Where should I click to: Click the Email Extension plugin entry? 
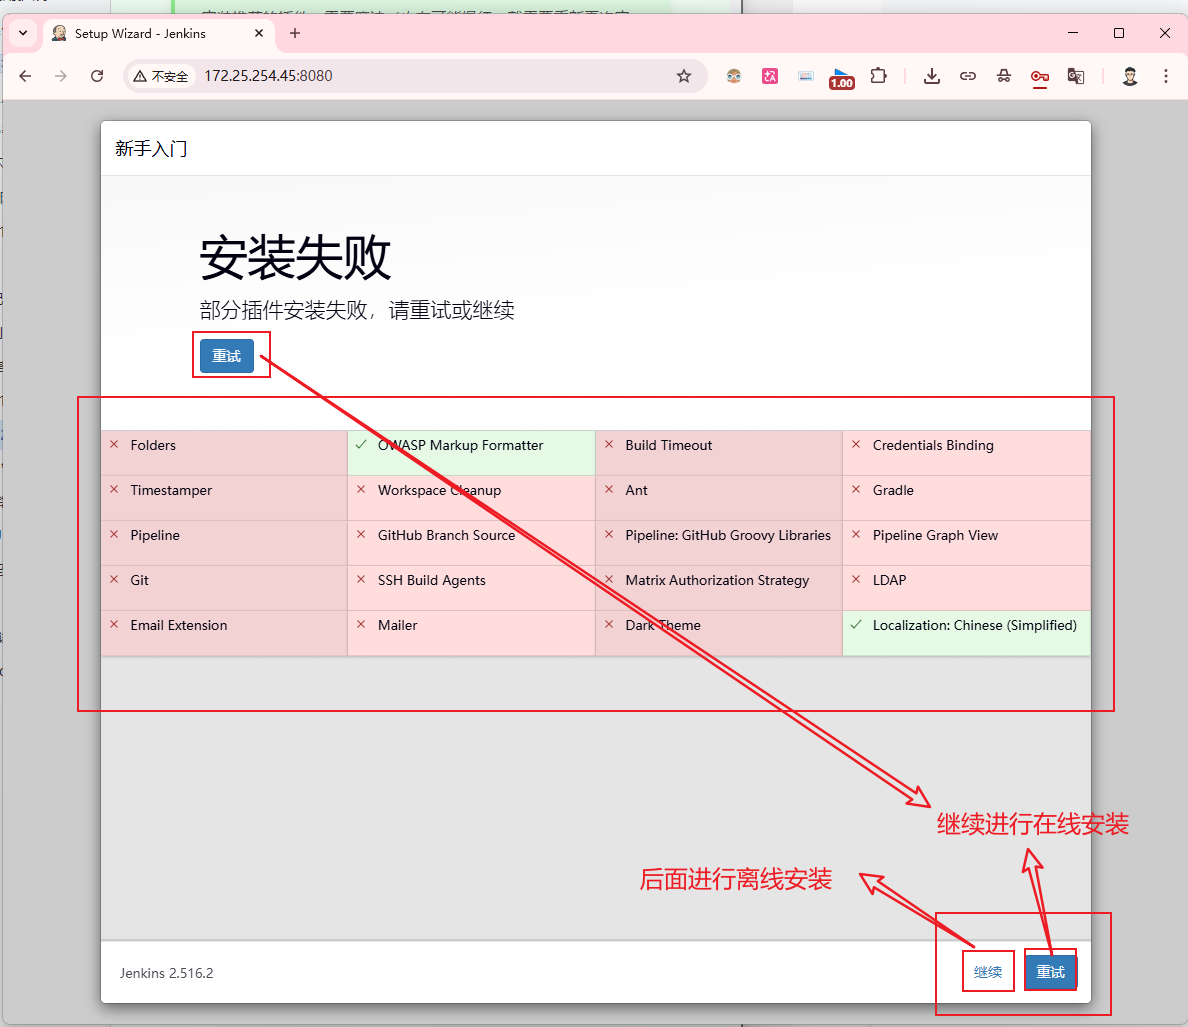tap(224, 633)
